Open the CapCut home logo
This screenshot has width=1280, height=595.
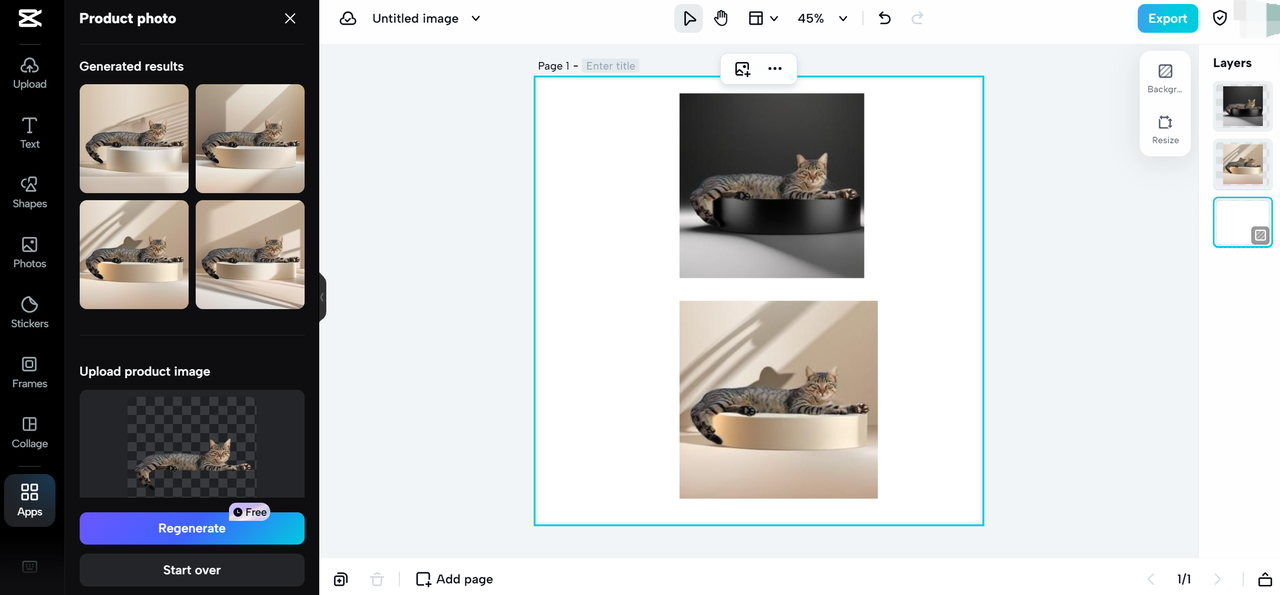(30, 19)
